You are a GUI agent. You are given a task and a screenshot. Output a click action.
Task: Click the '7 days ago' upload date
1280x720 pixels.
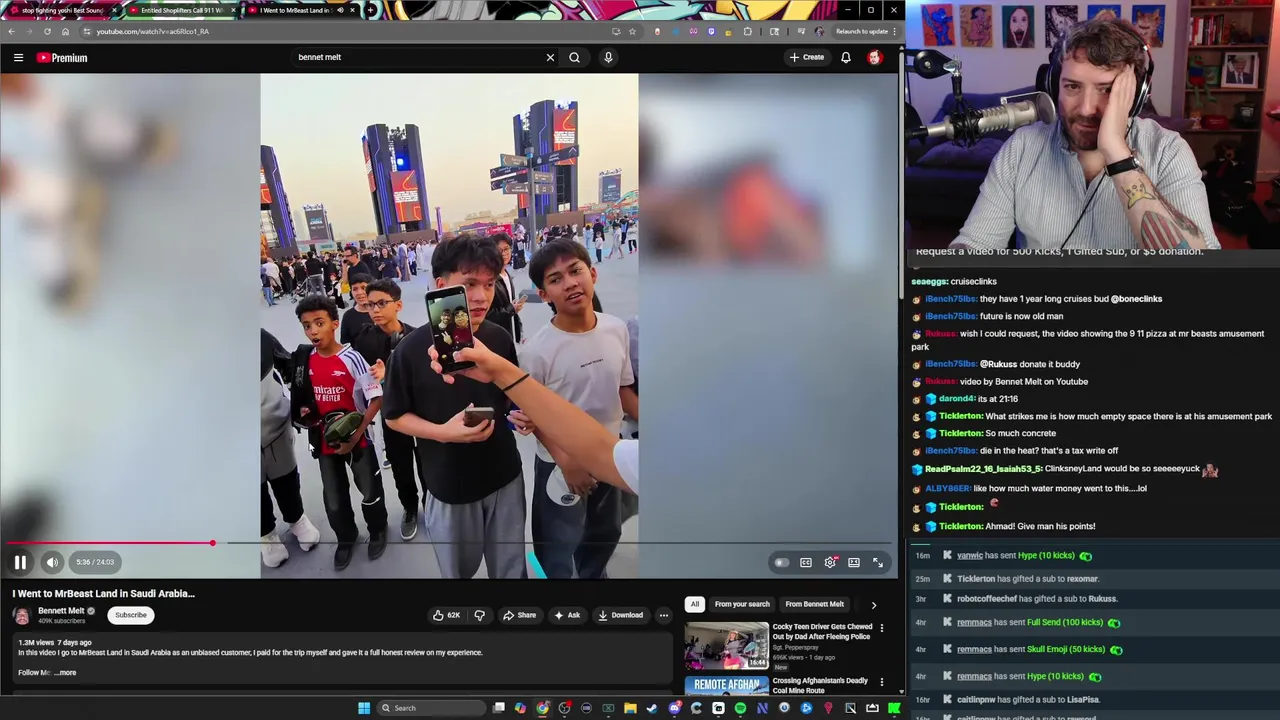pos(75,642)
